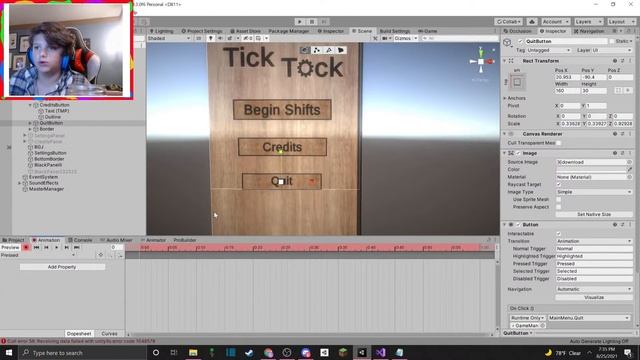640x360 pixels.
Task: Open Runtime Only dropdown in On Click
Action: [528, 318]
